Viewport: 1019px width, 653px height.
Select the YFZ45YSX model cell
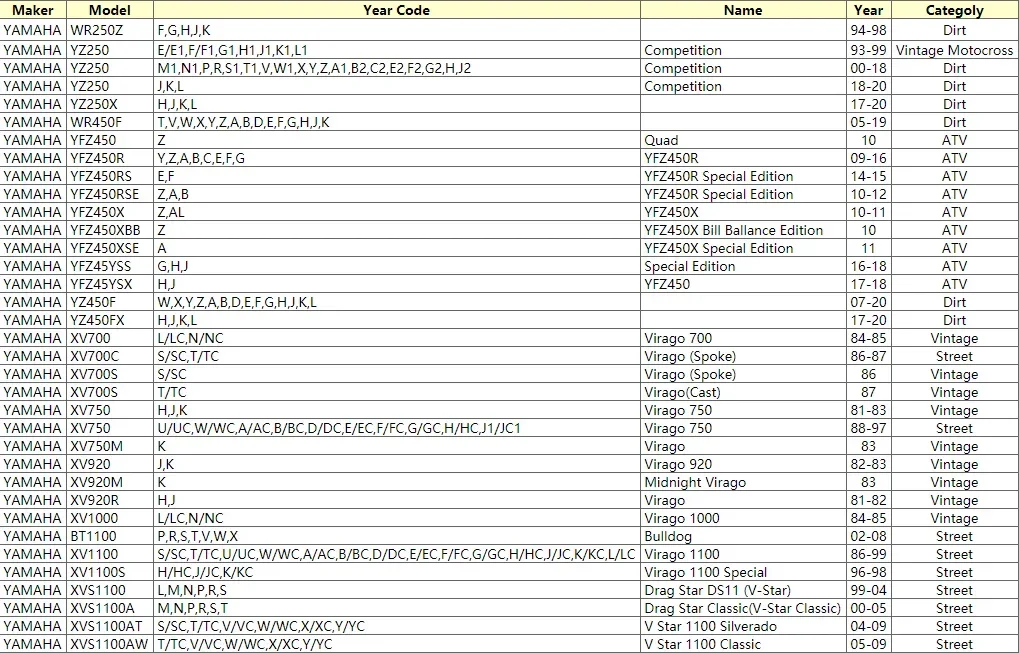(x=110, y=284)
